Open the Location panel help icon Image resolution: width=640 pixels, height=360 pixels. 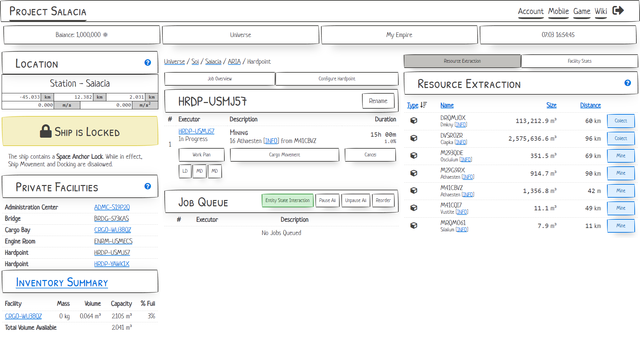pyautogui.click(x=148, y=62)
